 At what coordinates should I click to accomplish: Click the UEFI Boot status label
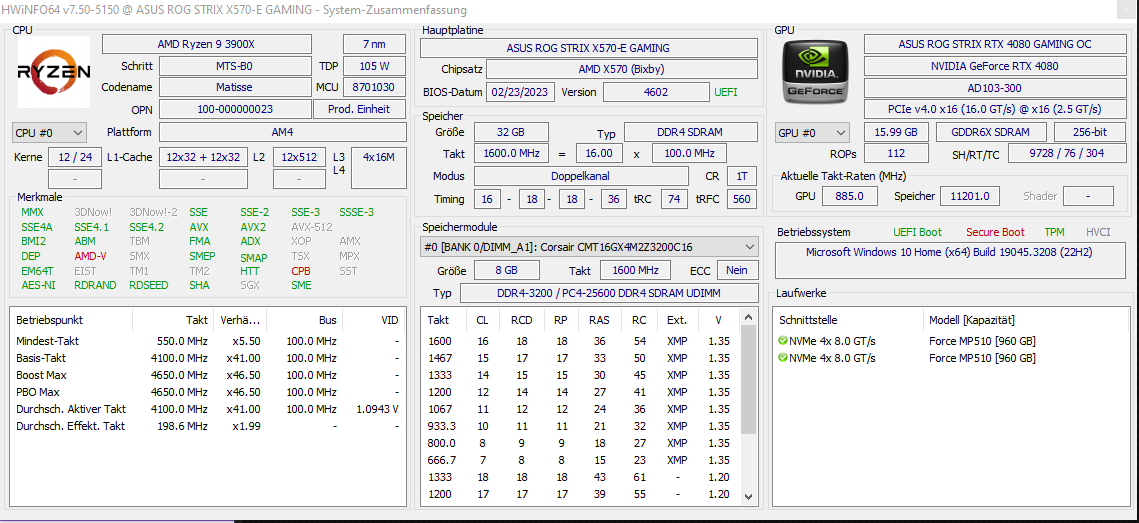click(917, 232)
